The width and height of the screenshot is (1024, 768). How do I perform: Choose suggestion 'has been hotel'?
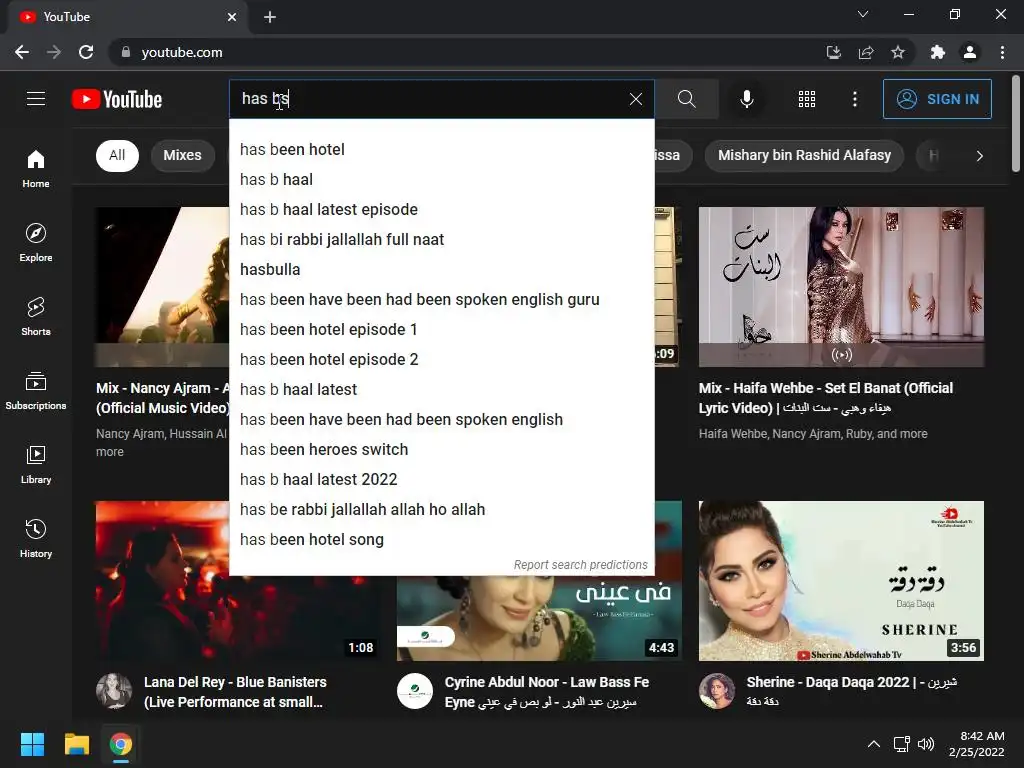[441, 150]
